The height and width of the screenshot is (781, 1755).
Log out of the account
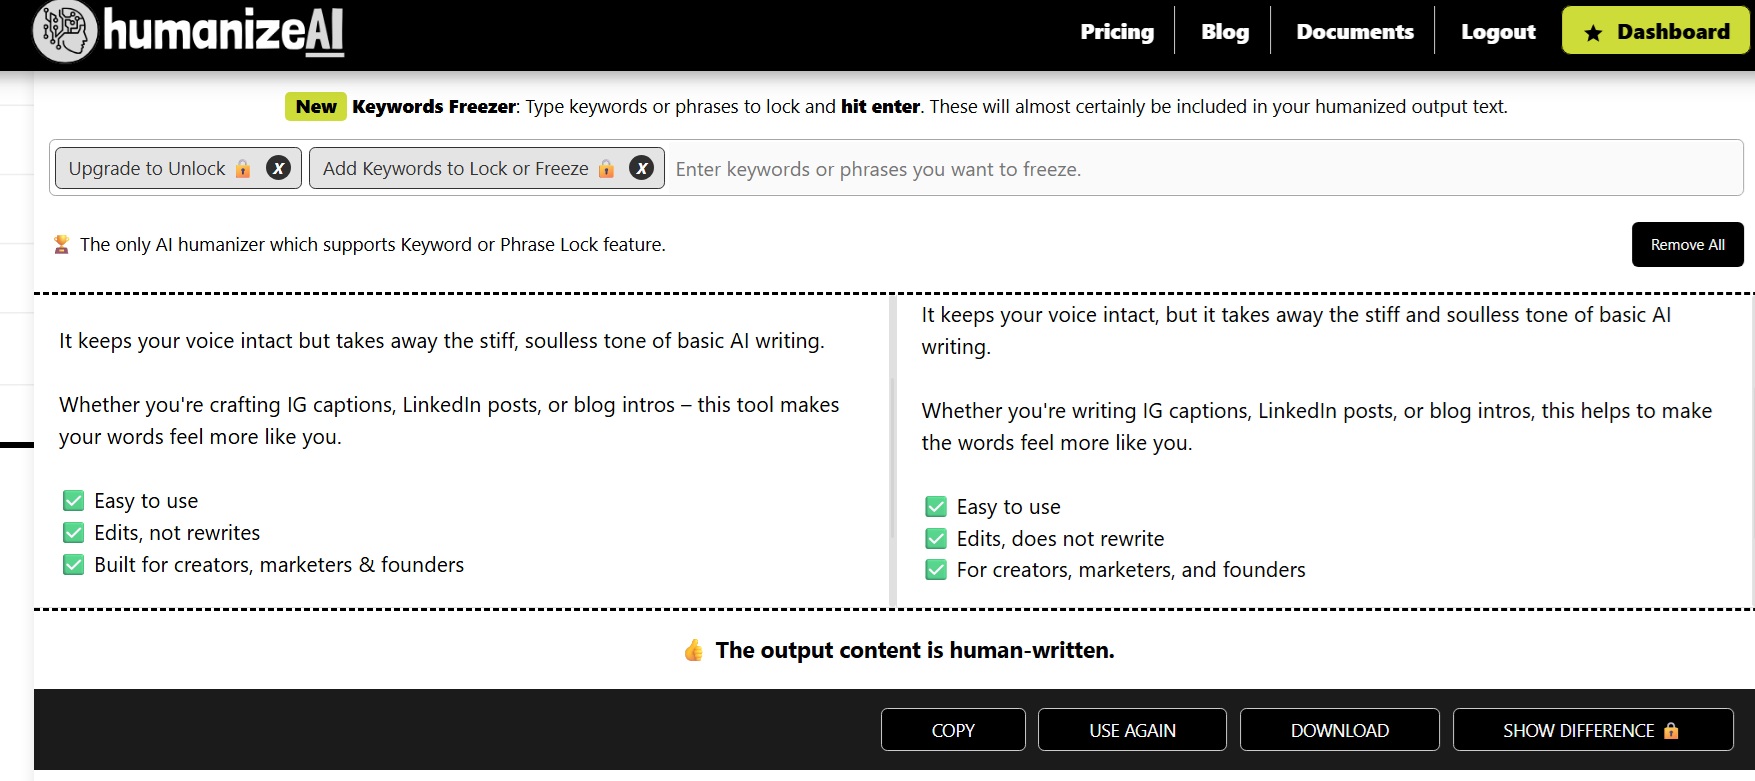1498,32
